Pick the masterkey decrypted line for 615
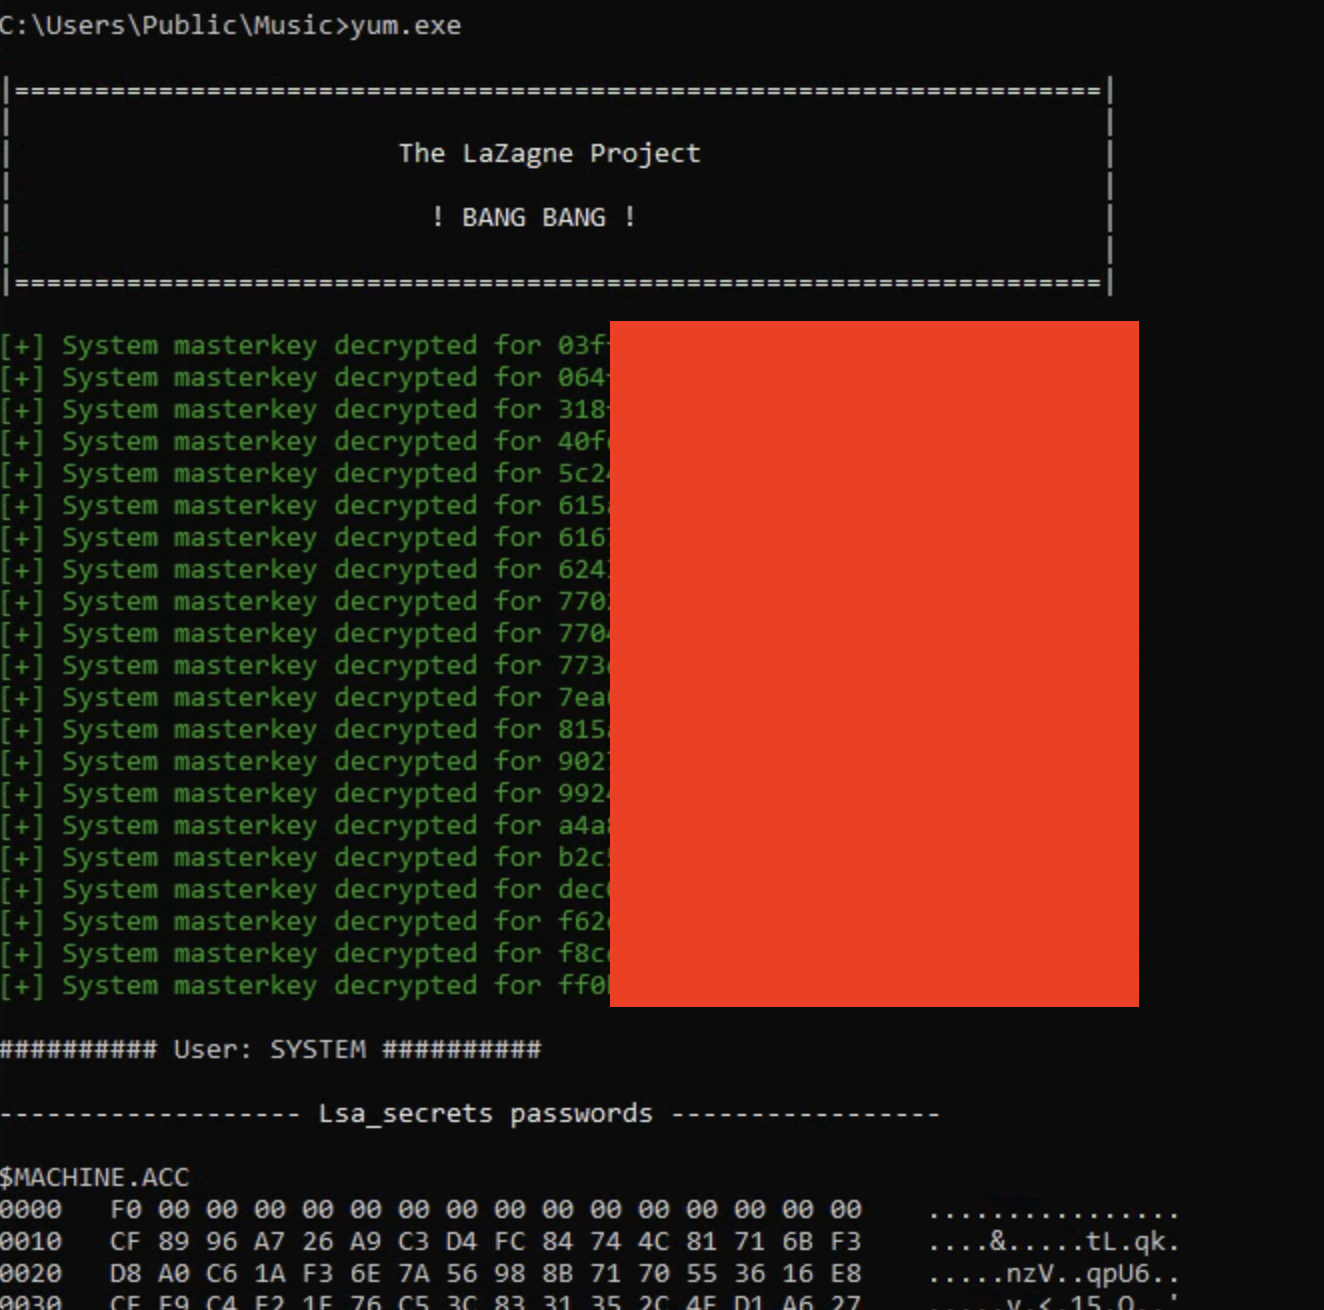 [304, 505]
